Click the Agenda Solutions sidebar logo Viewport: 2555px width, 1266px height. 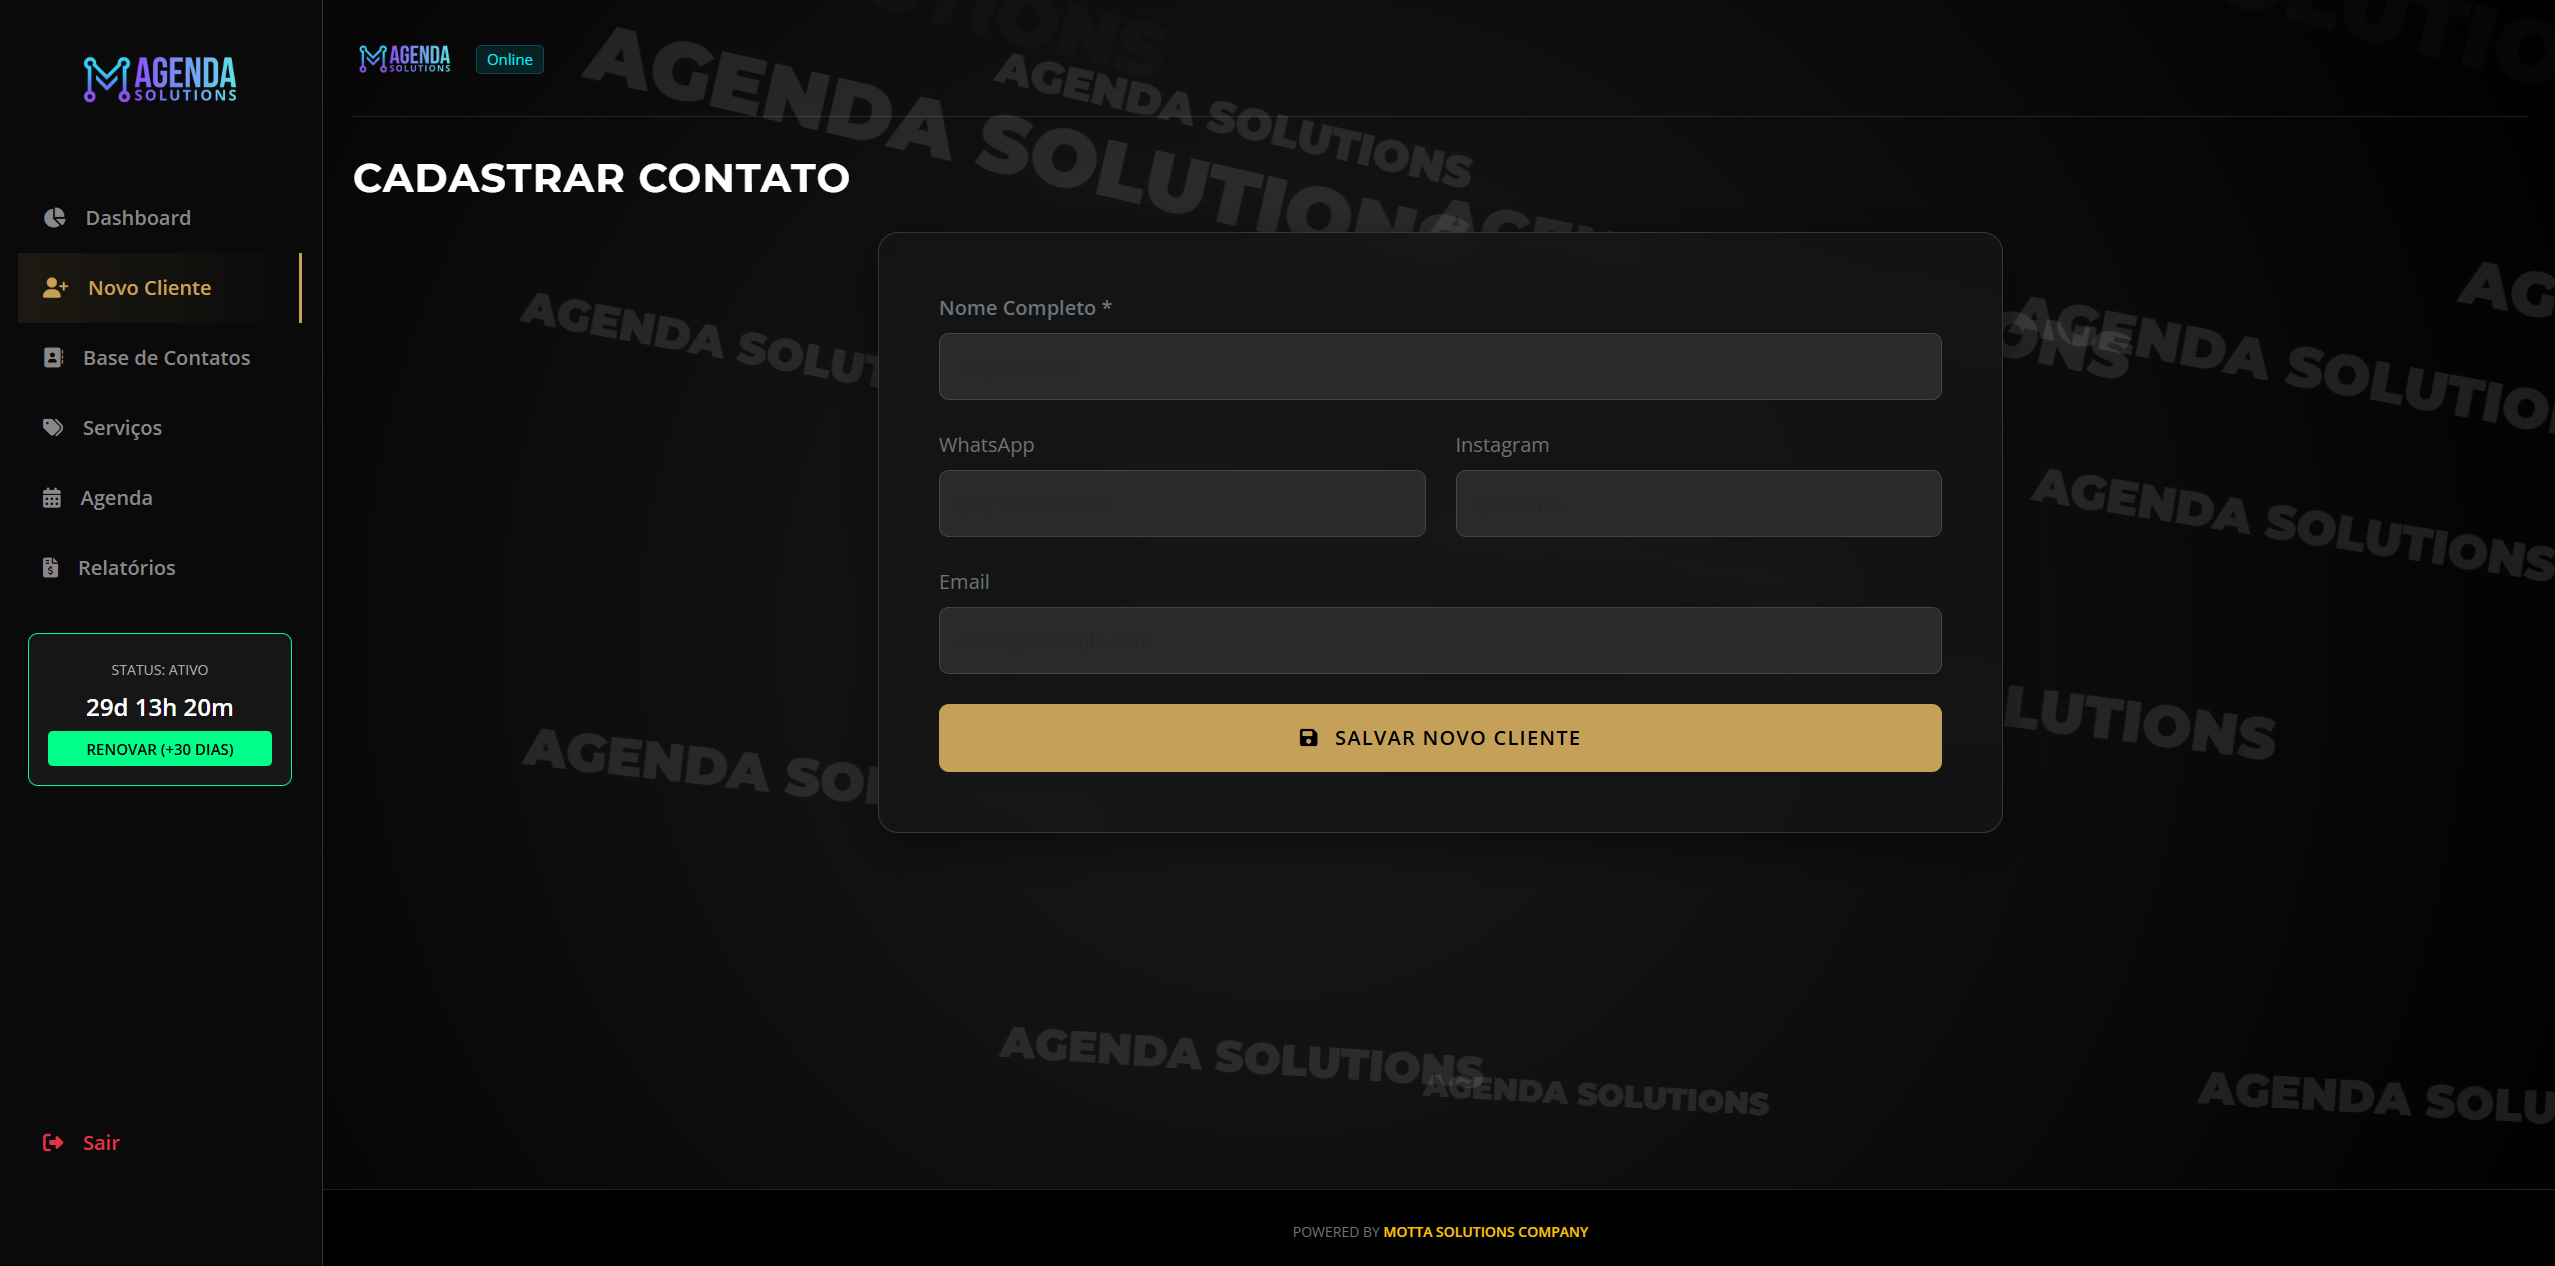point(160,79)
